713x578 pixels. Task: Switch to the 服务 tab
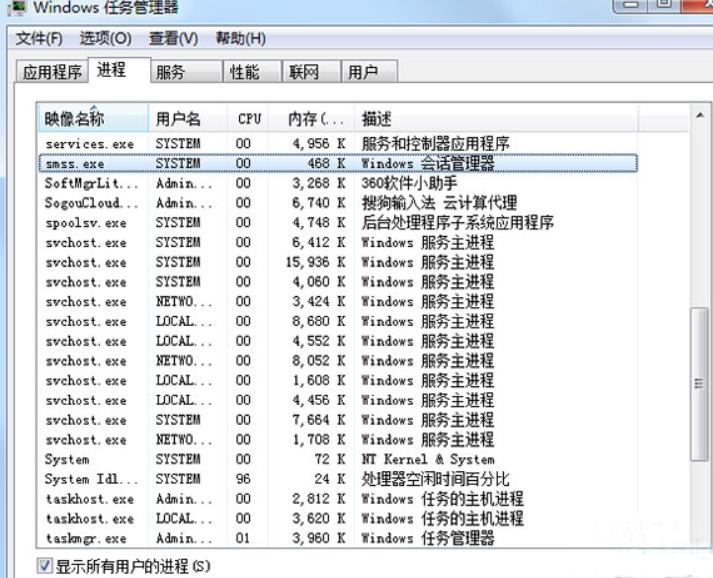coord(186,72)
